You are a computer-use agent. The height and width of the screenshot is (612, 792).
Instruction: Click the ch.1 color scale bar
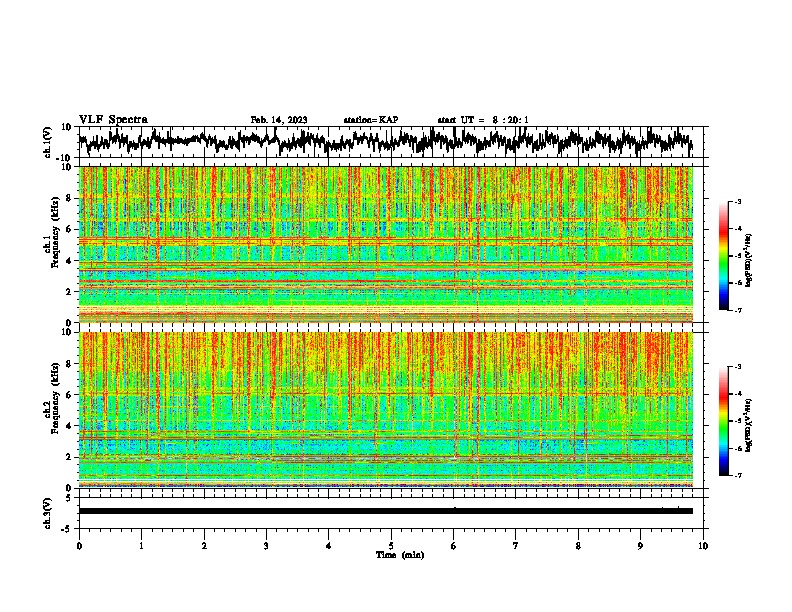pyautogui.click(x=723, y=256)
